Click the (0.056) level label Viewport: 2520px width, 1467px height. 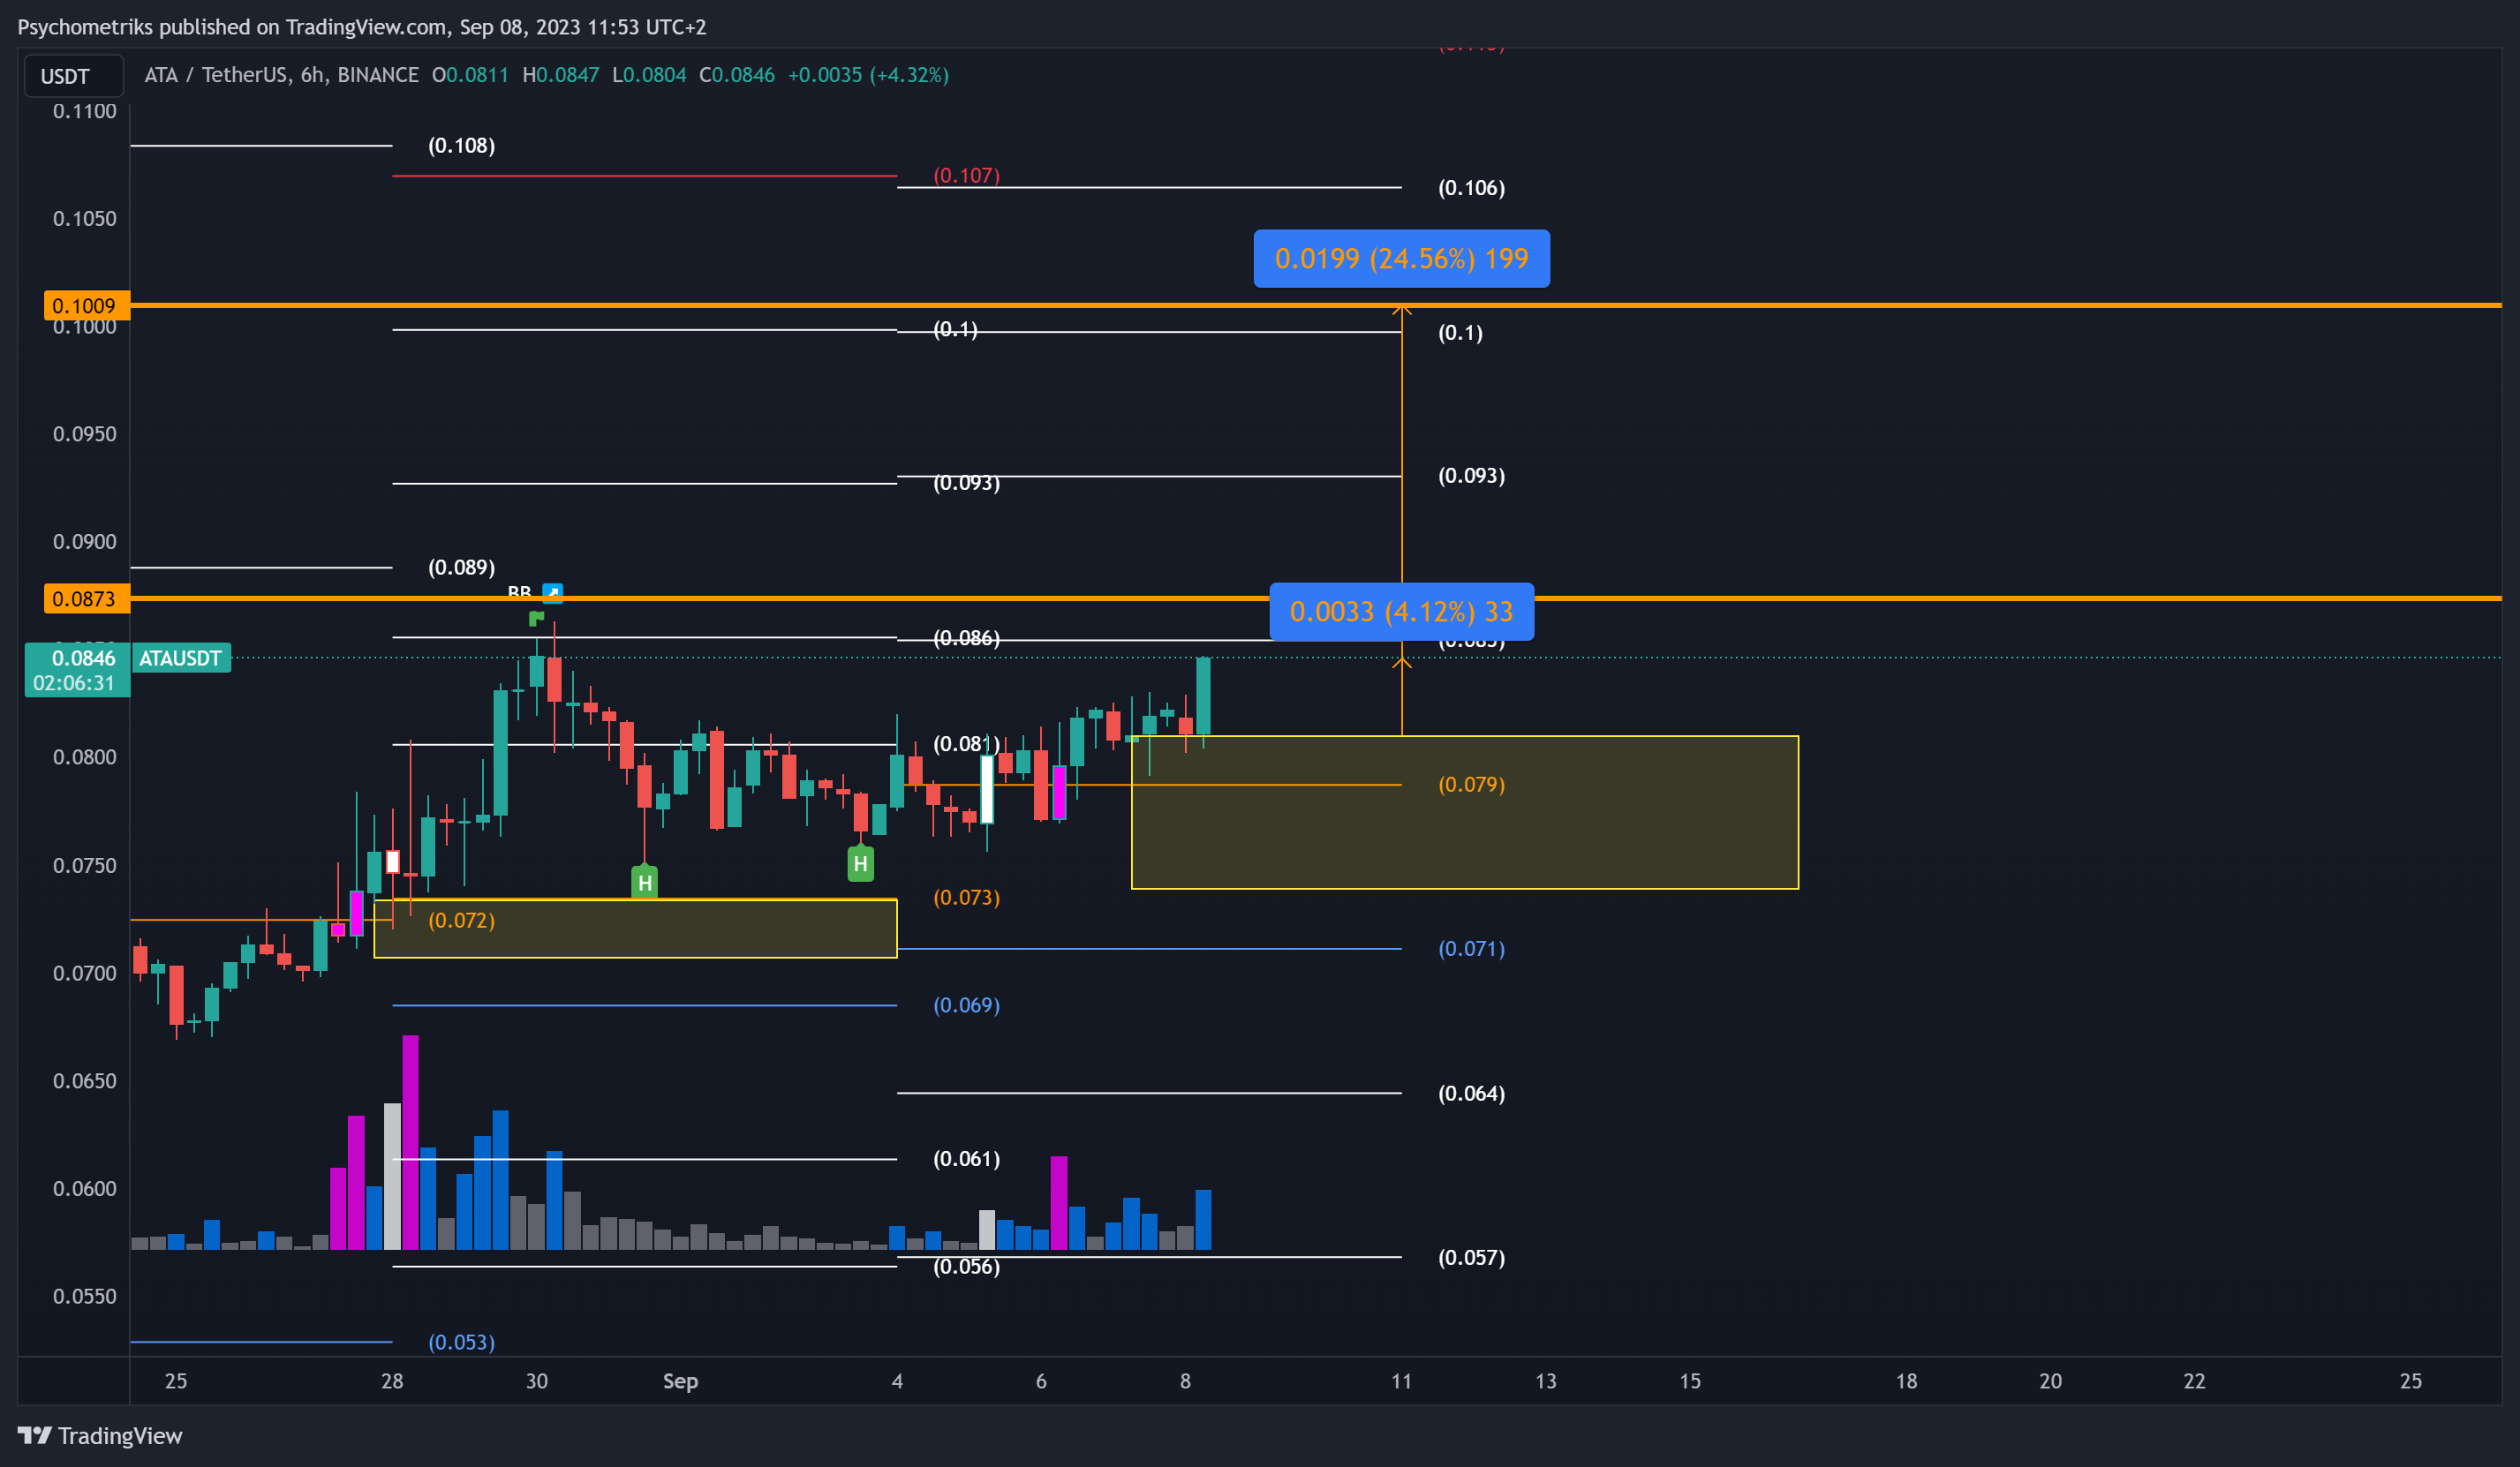[x=966, y=1266]
